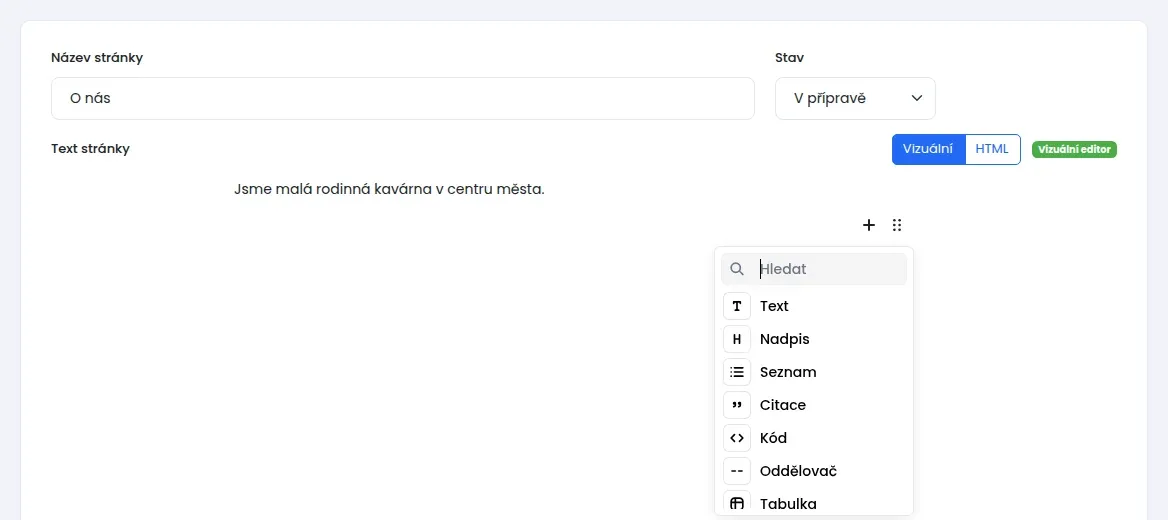
Task: Switch the editor to Vizuální mode
Action: tap(928, 149)
